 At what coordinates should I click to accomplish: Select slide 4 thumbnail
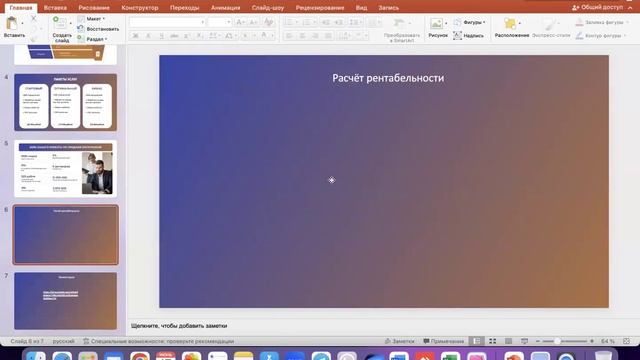pyautogui.click(x=65, y=102)
